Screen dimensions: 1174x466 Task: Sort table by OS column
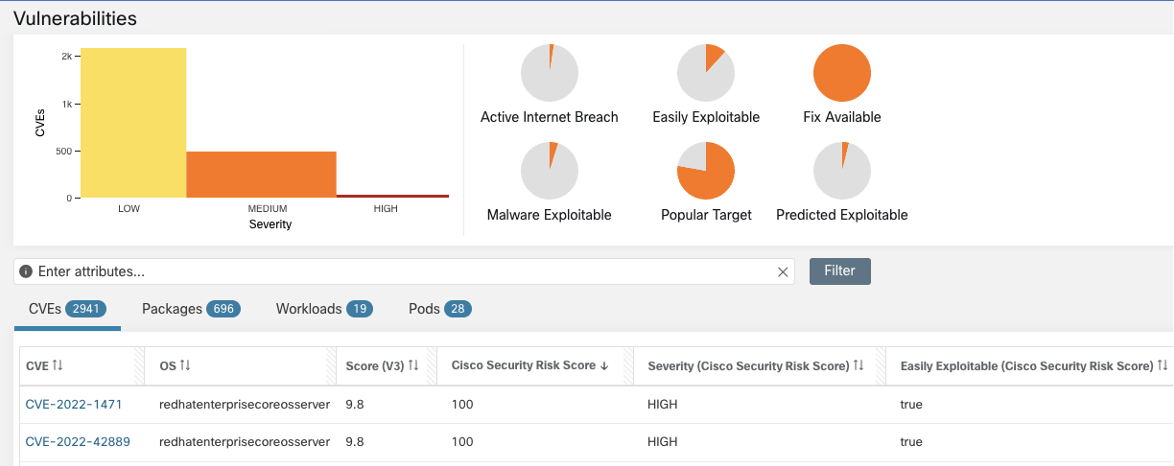click(185, 366)
